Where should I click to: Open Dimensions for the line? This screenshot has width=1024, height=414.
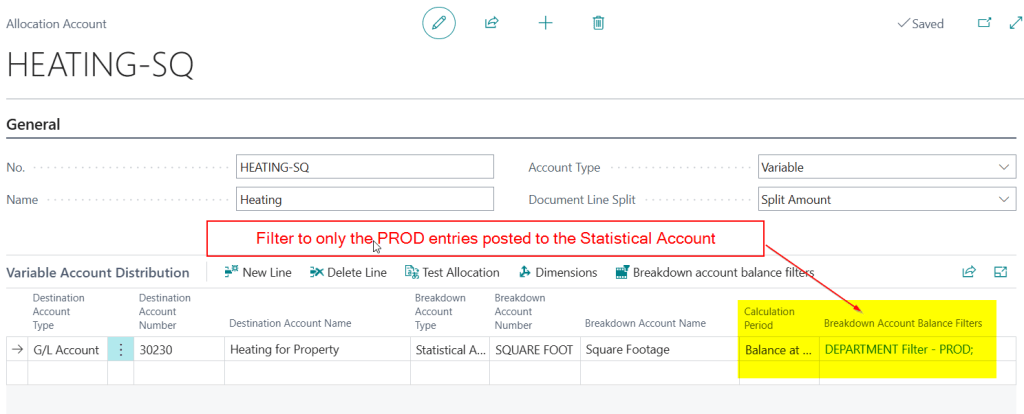point(558,272)
